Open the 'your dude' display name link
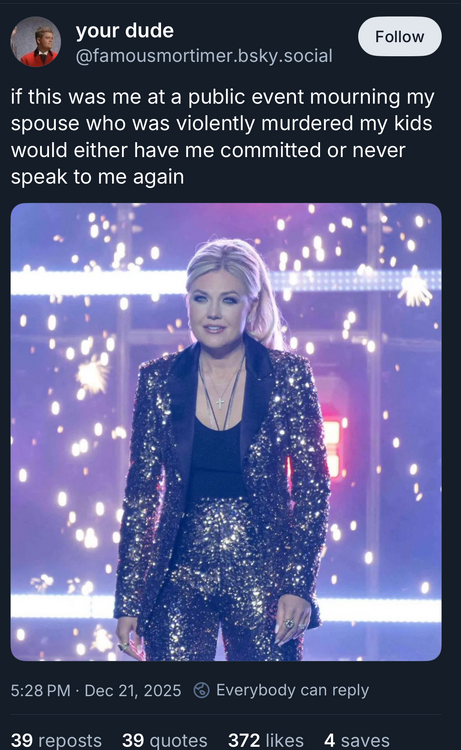This screenshot has width=461, height=750. point(124,31)
